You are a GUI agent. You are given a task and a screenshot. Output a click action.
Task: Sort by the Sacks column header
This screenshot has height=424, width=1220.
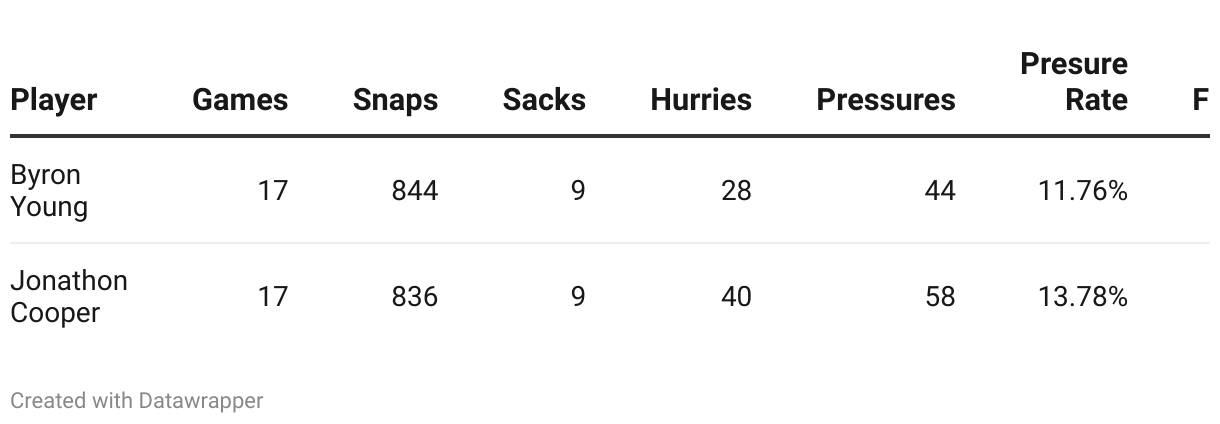tap(544, 100)
